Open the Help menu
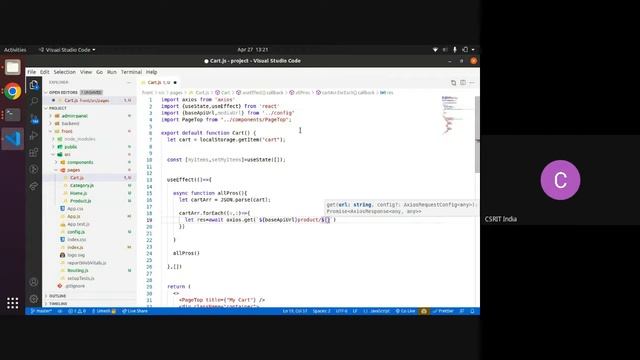Image resolution: width=640 pixels, height=360 pixels. [x=151, y=72]
